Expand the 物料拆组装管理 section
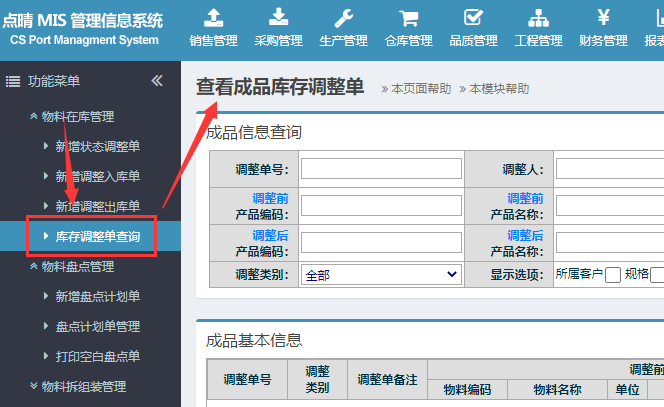664x407 pixels. 82,386
